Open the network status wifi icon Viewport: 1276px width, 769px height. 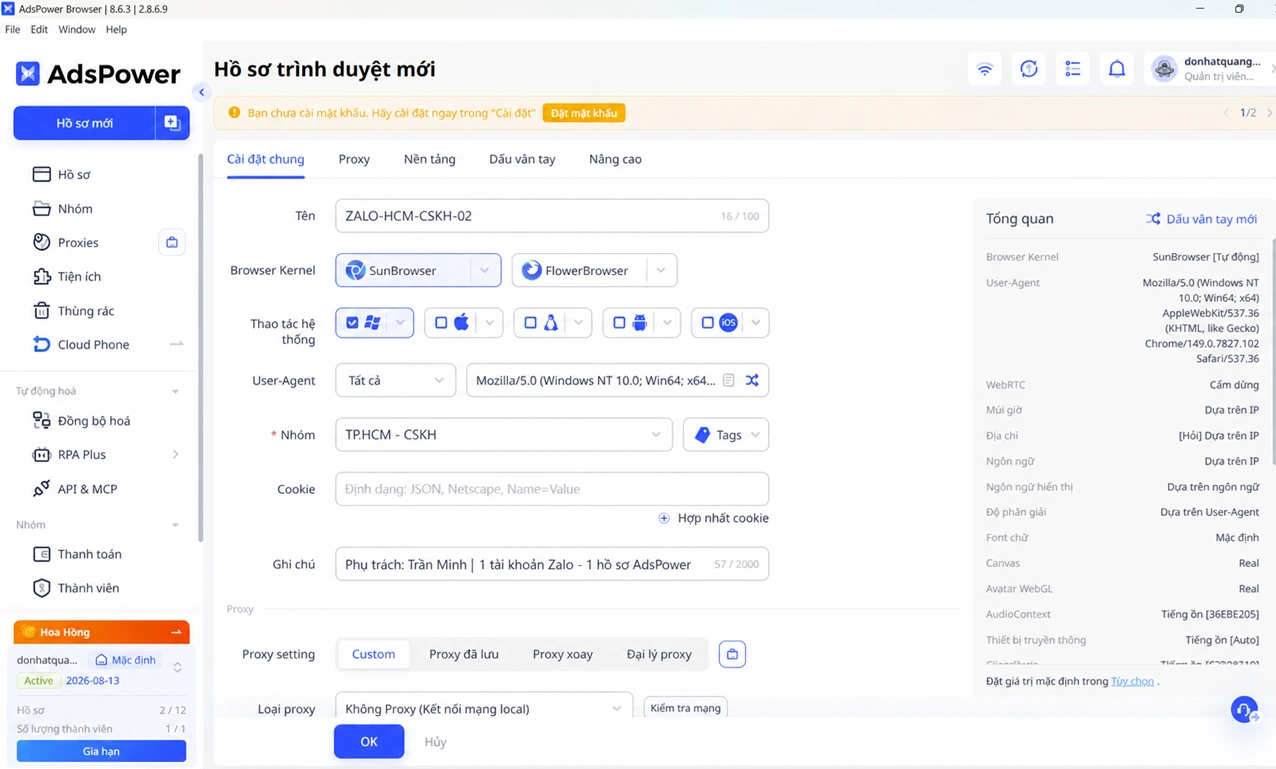coord(985,69)
